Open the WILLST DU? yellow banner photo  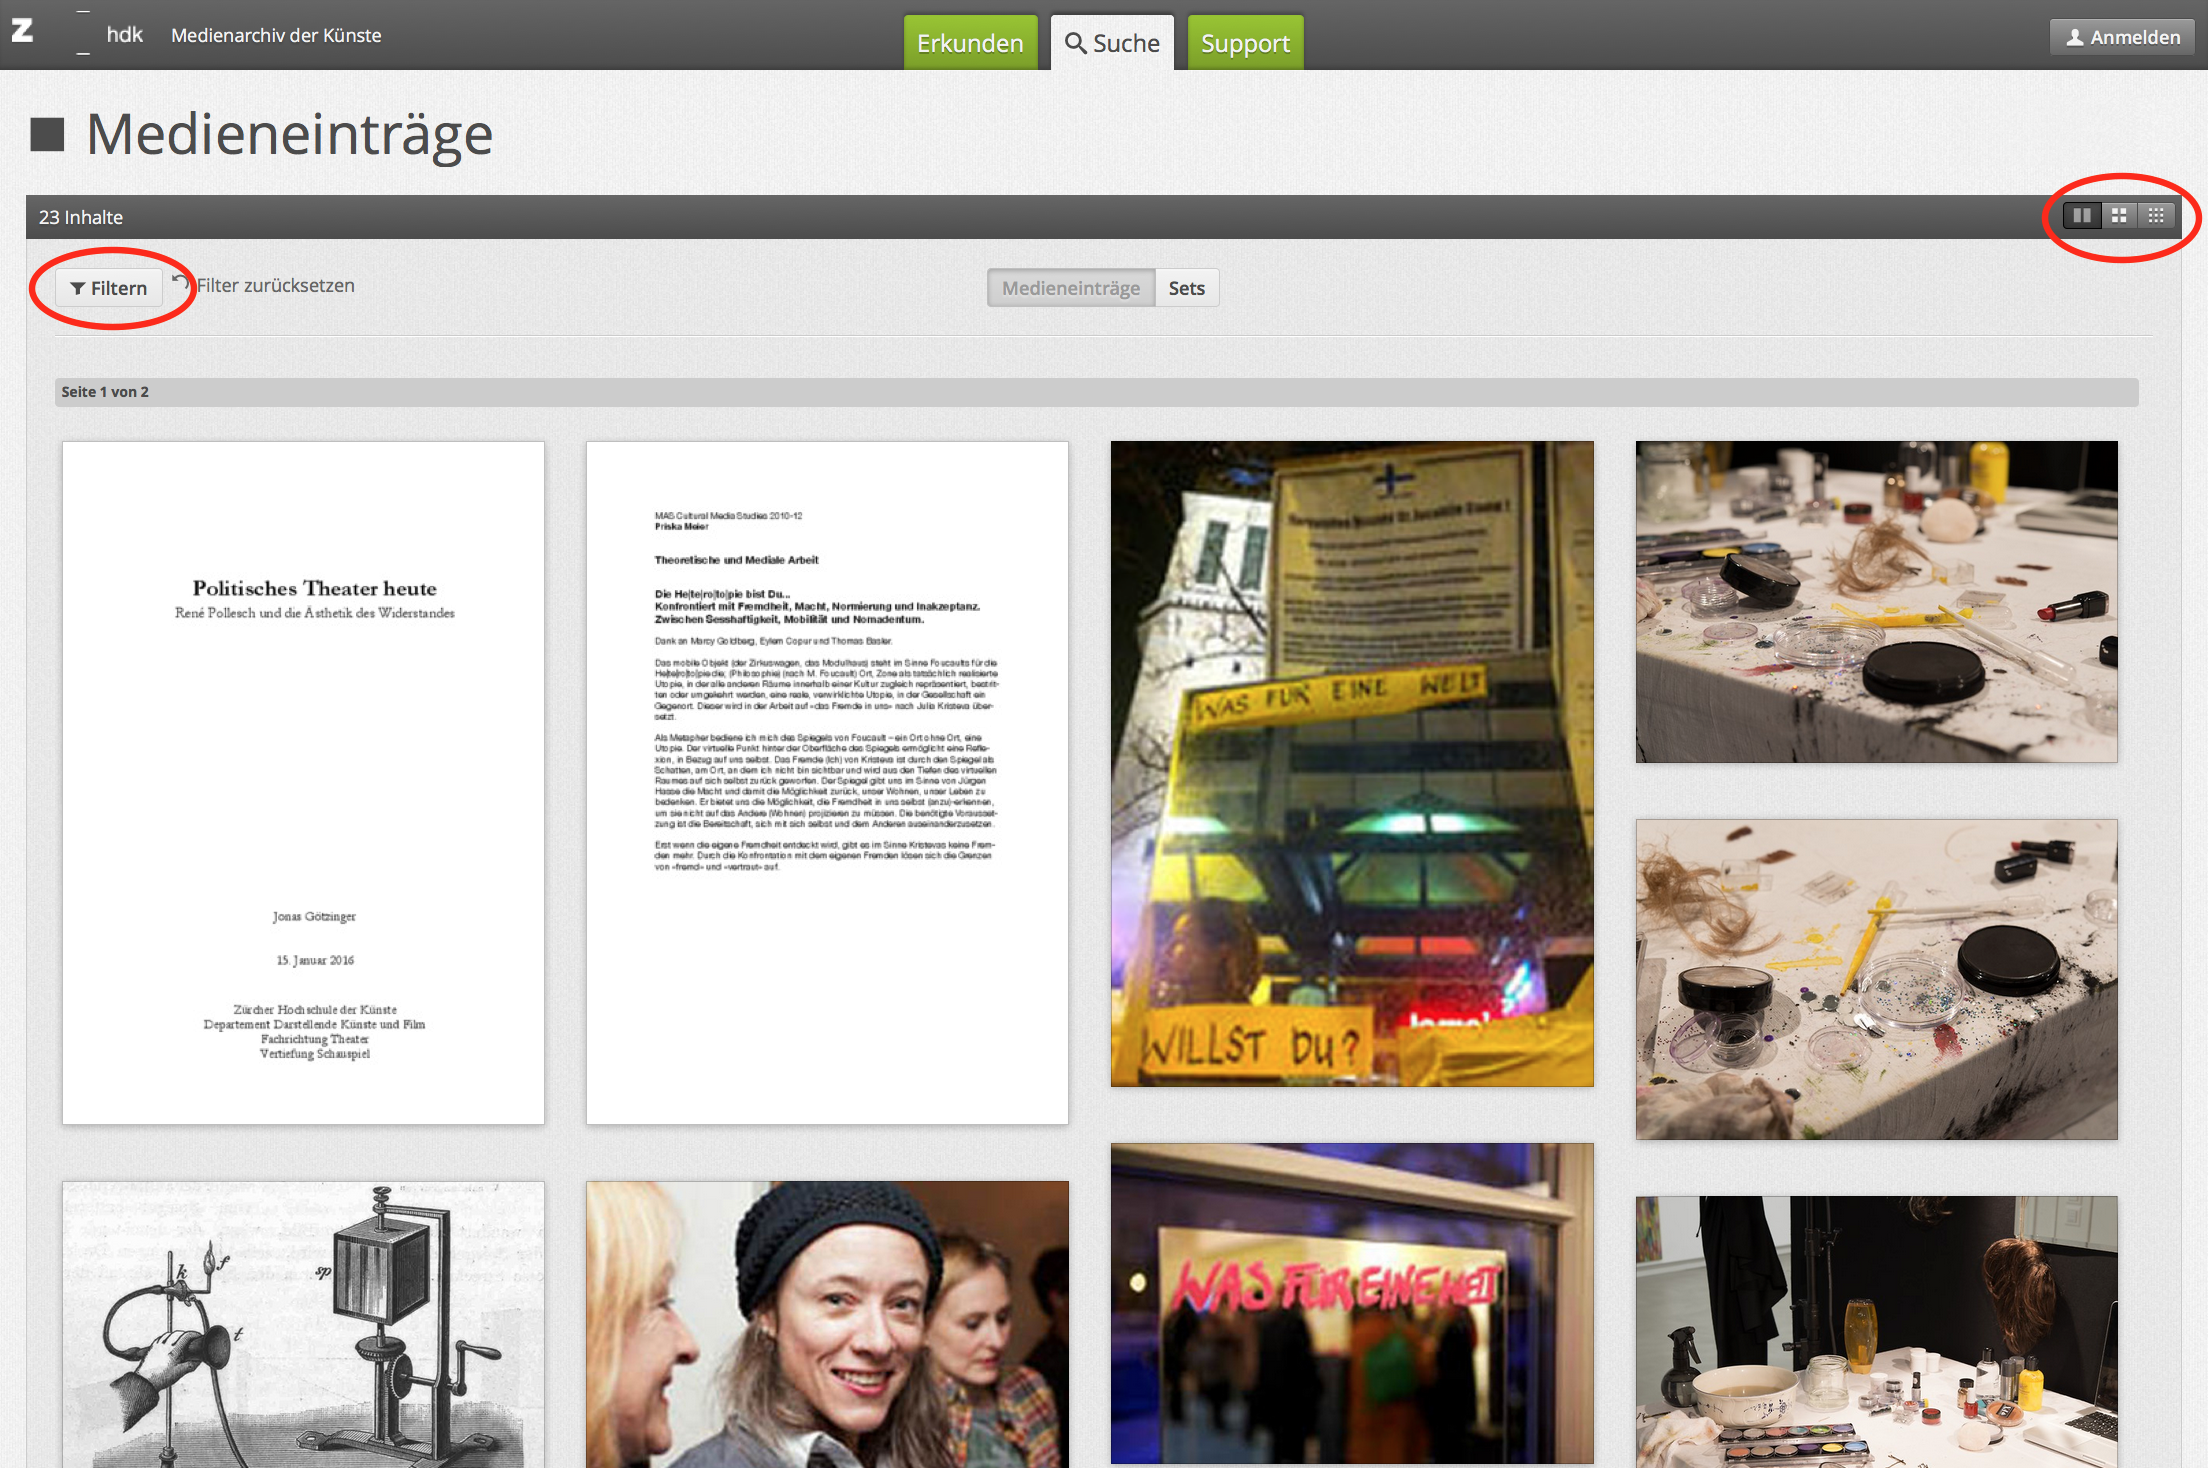click(1352, 764)
